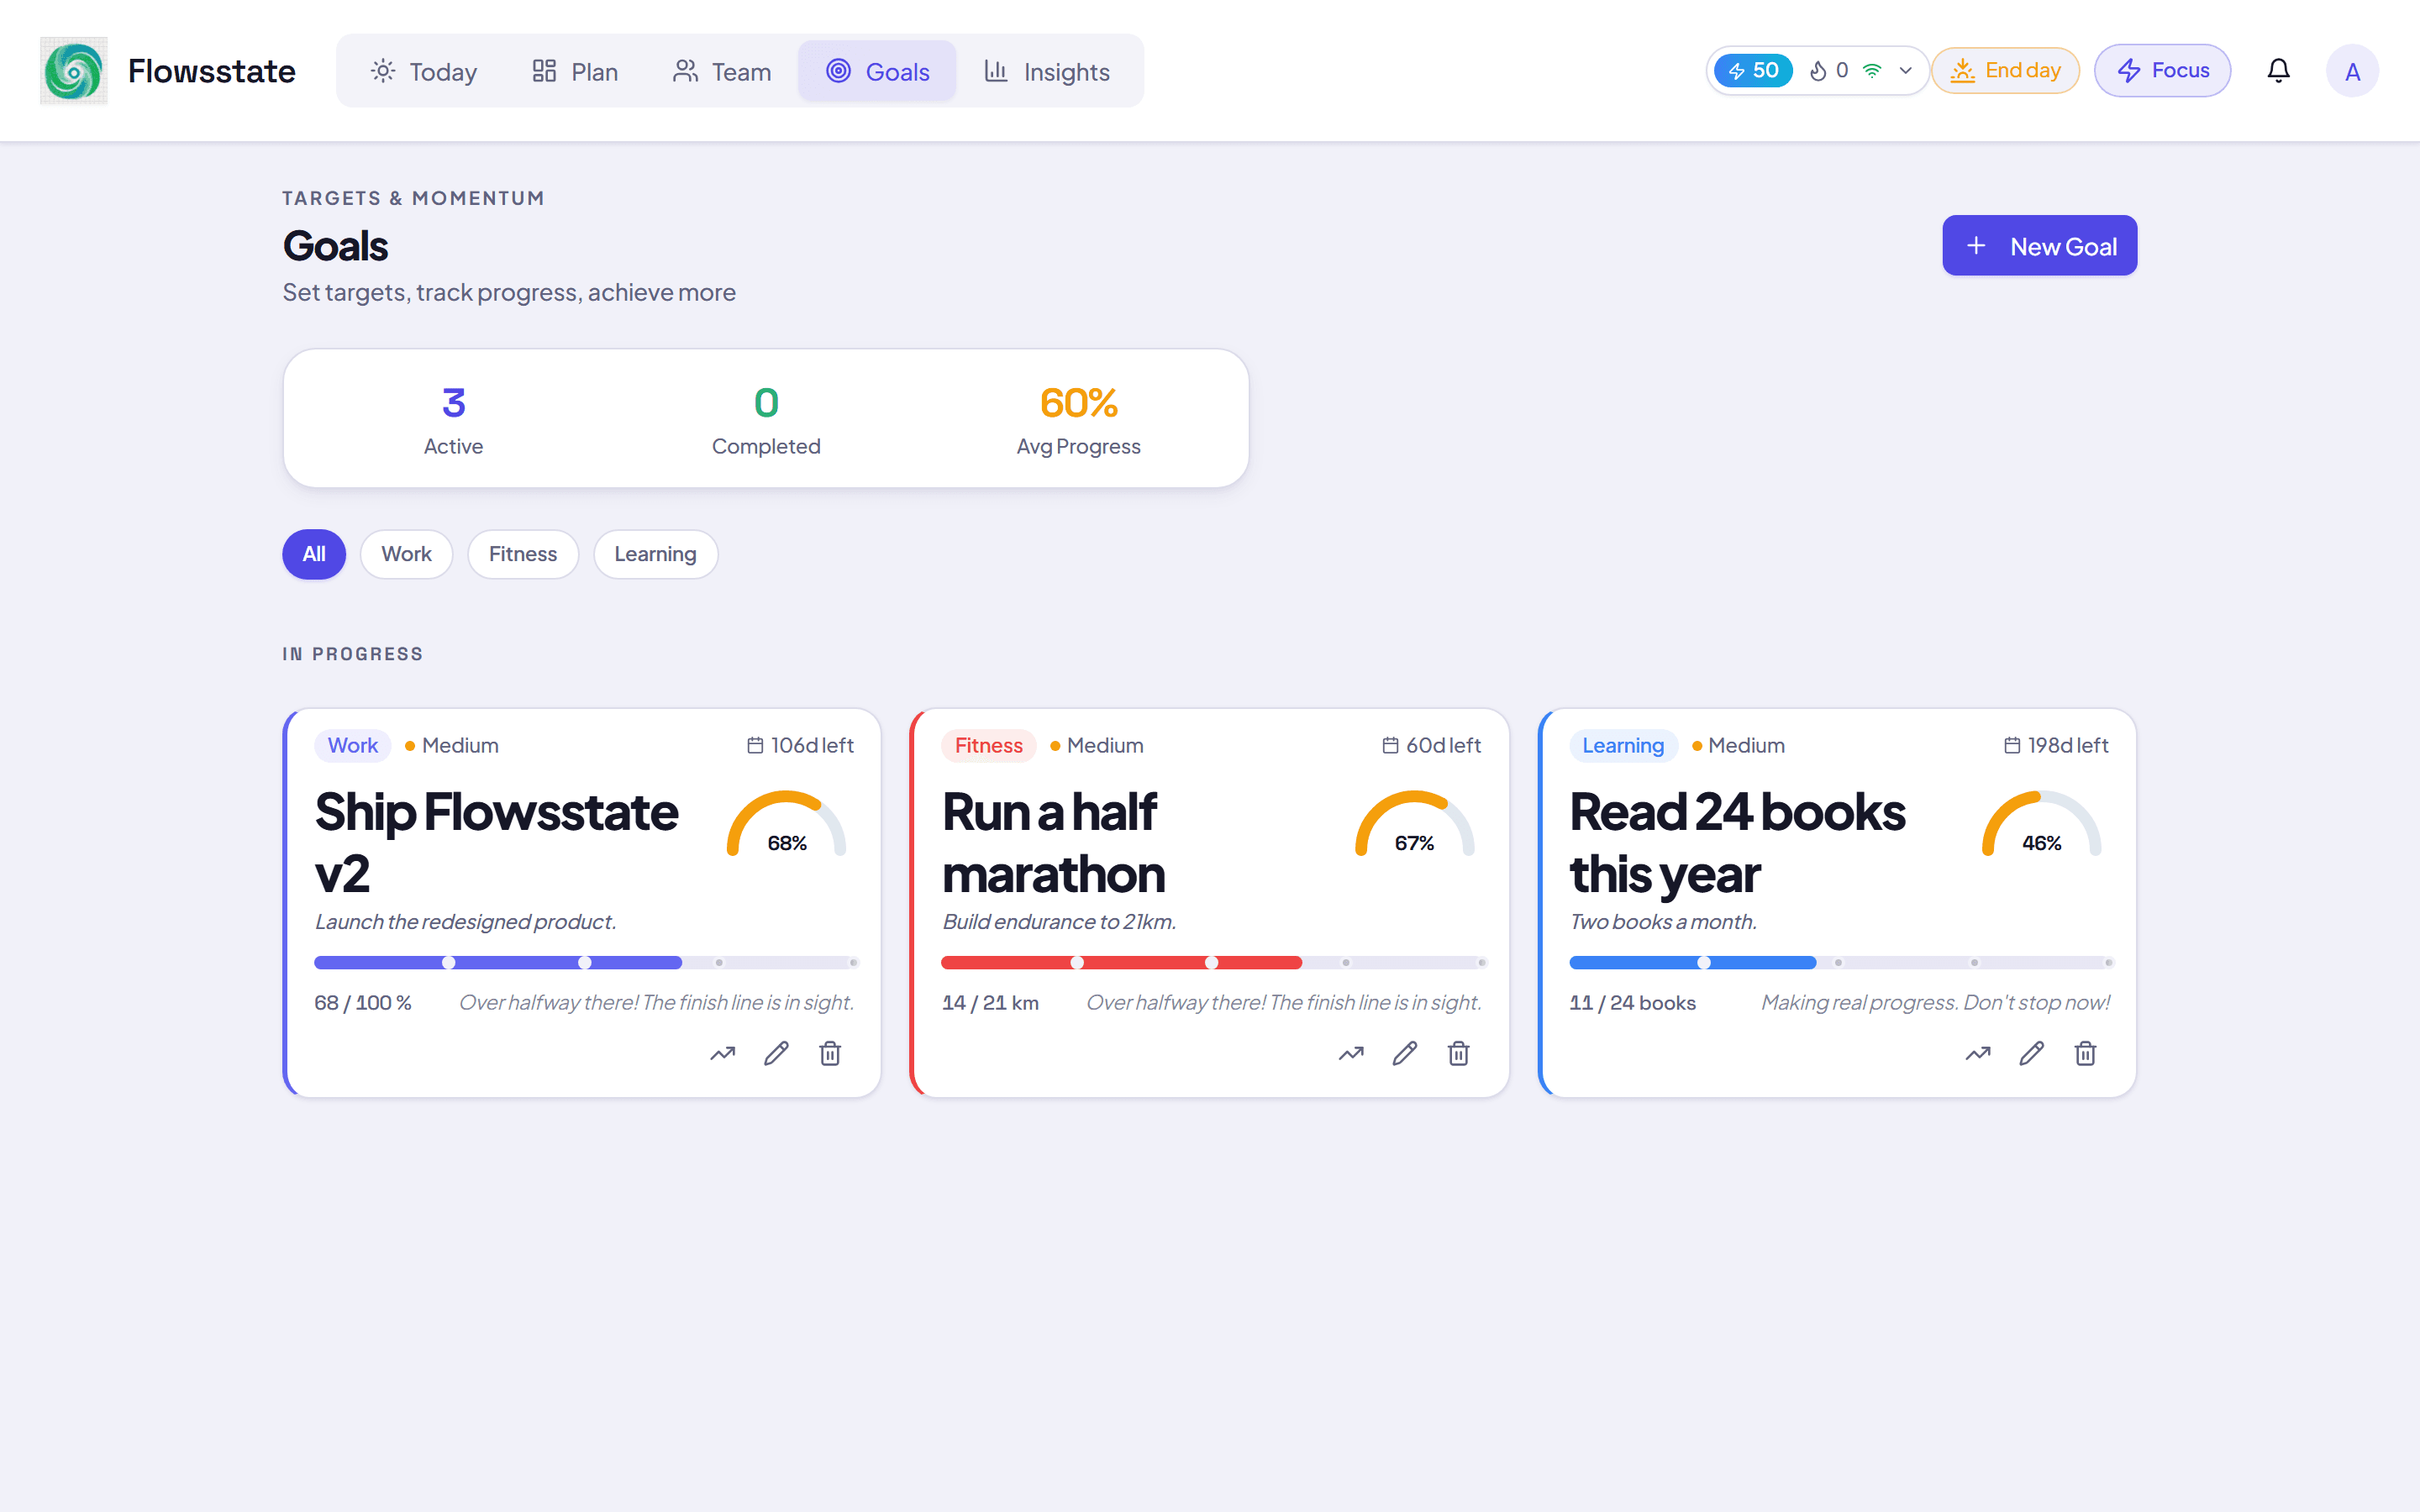Open the Read 24 books this year title
The image size is (2420, 1512).
[x=1737, y=843]
